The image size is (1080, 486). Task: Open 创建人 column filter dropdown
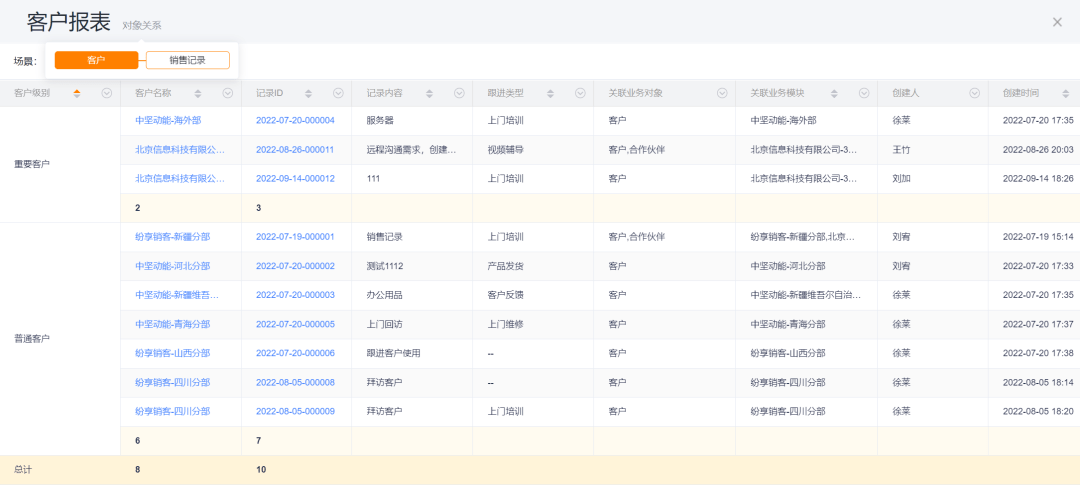[975, 94]
